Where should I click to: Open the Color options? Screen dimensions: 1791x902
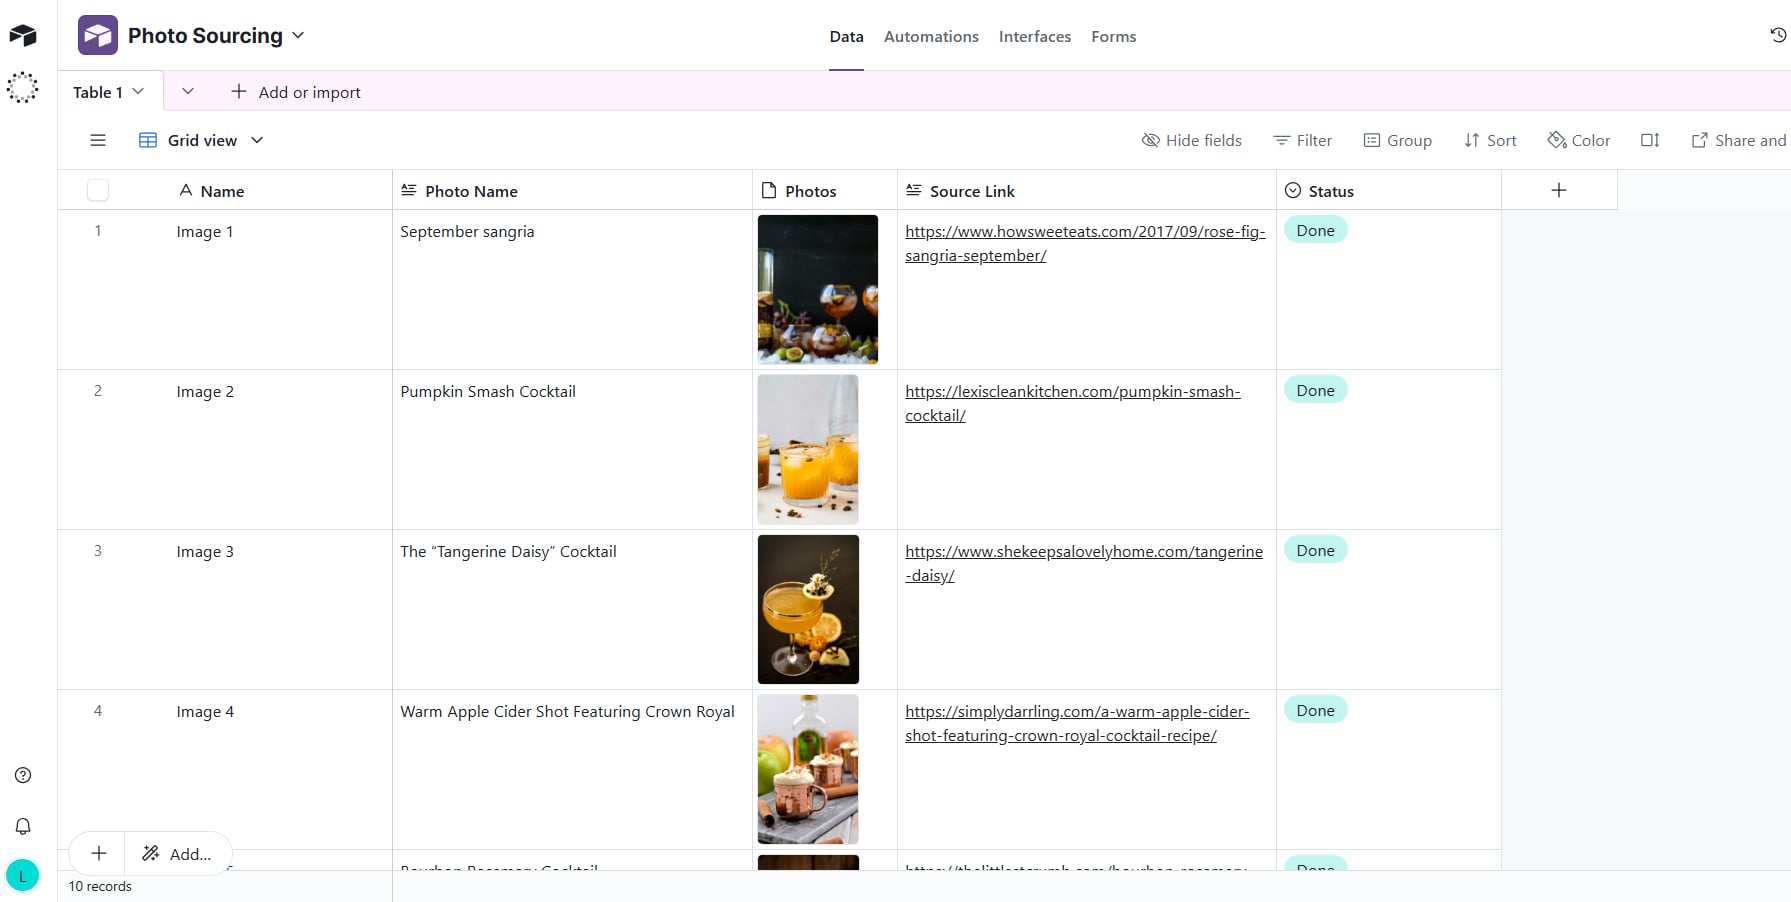[1579, 140]
